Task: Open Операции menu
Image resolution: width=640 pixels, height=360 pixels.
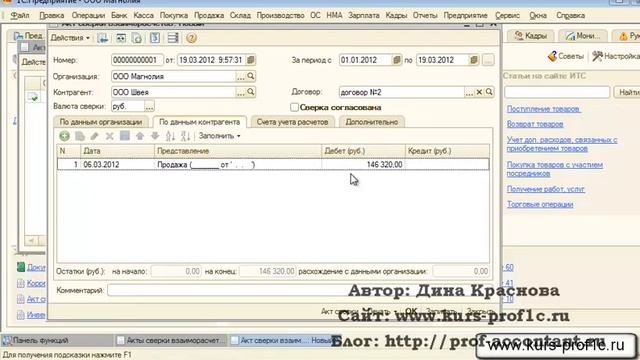Action: [88, 16]
